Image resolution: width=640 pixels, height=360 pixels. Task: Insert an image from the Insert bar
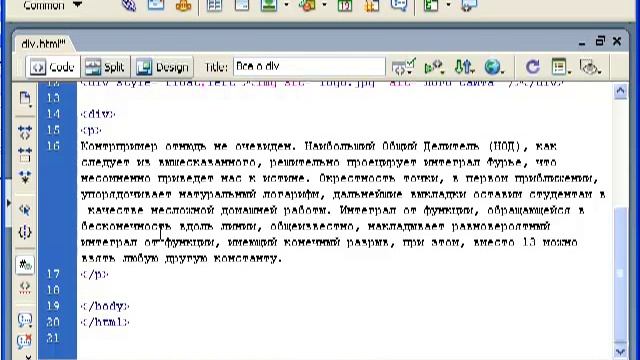(269, 5)
